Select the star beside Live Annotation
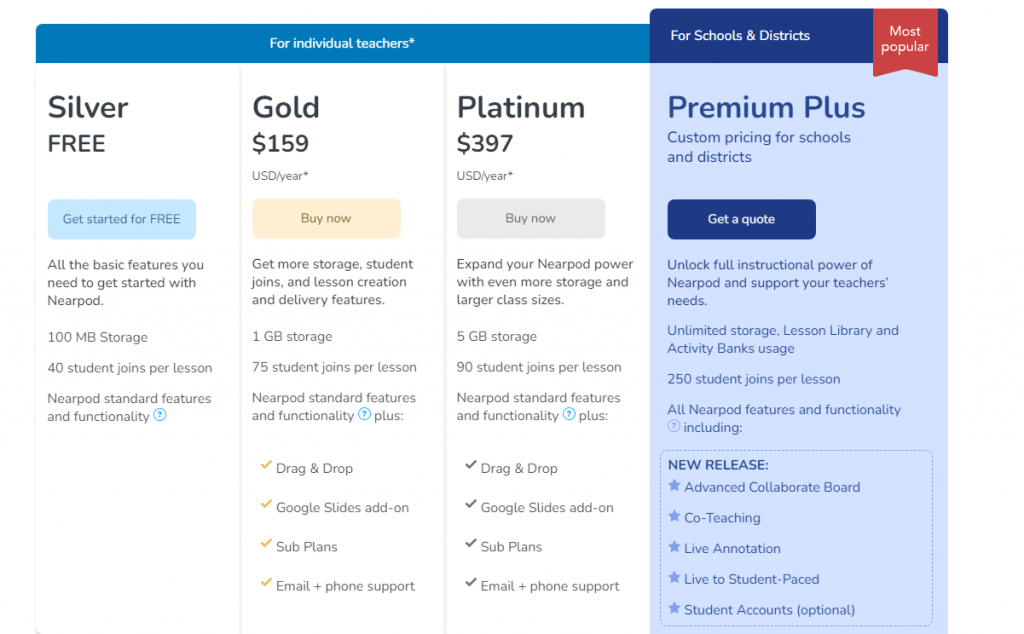 click(x=674, y=548)
